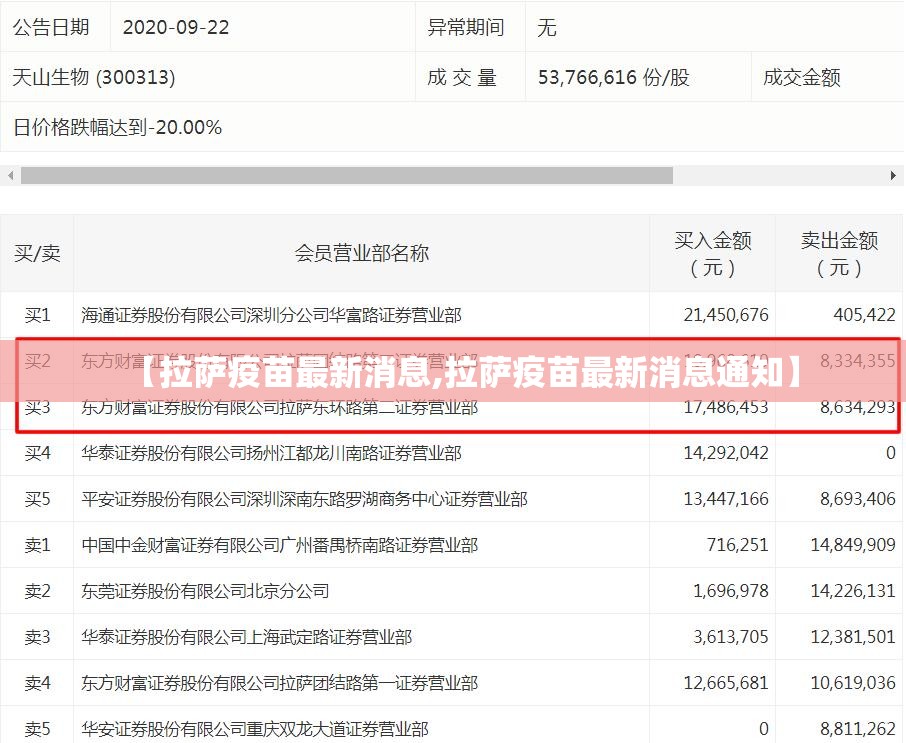Select 平安证券 深圳深南东路罗湖商务中心 row

(452, 499)
